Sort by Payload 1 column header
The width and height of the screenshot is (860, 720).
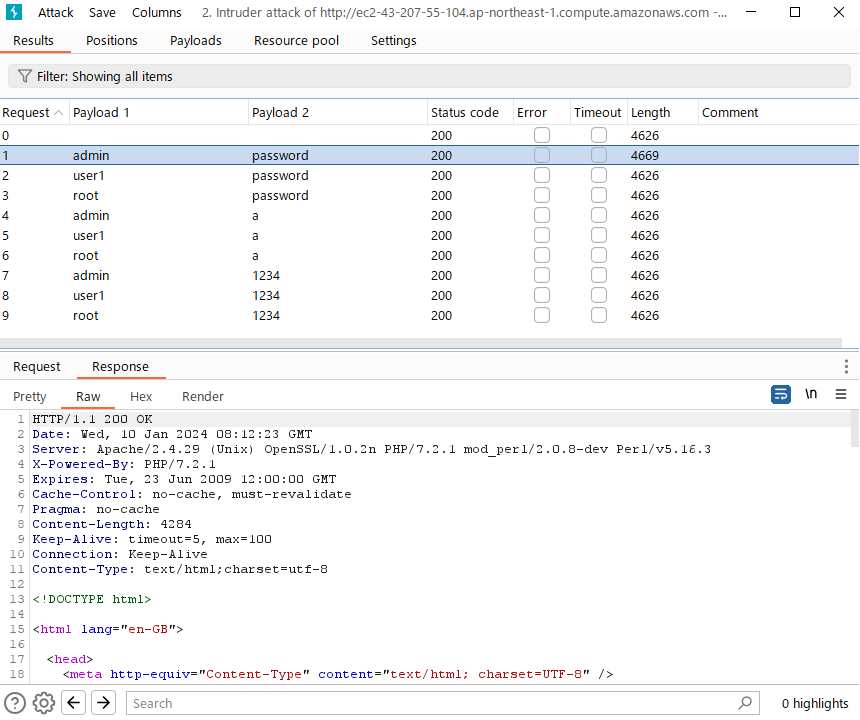[x=159, y=112]
